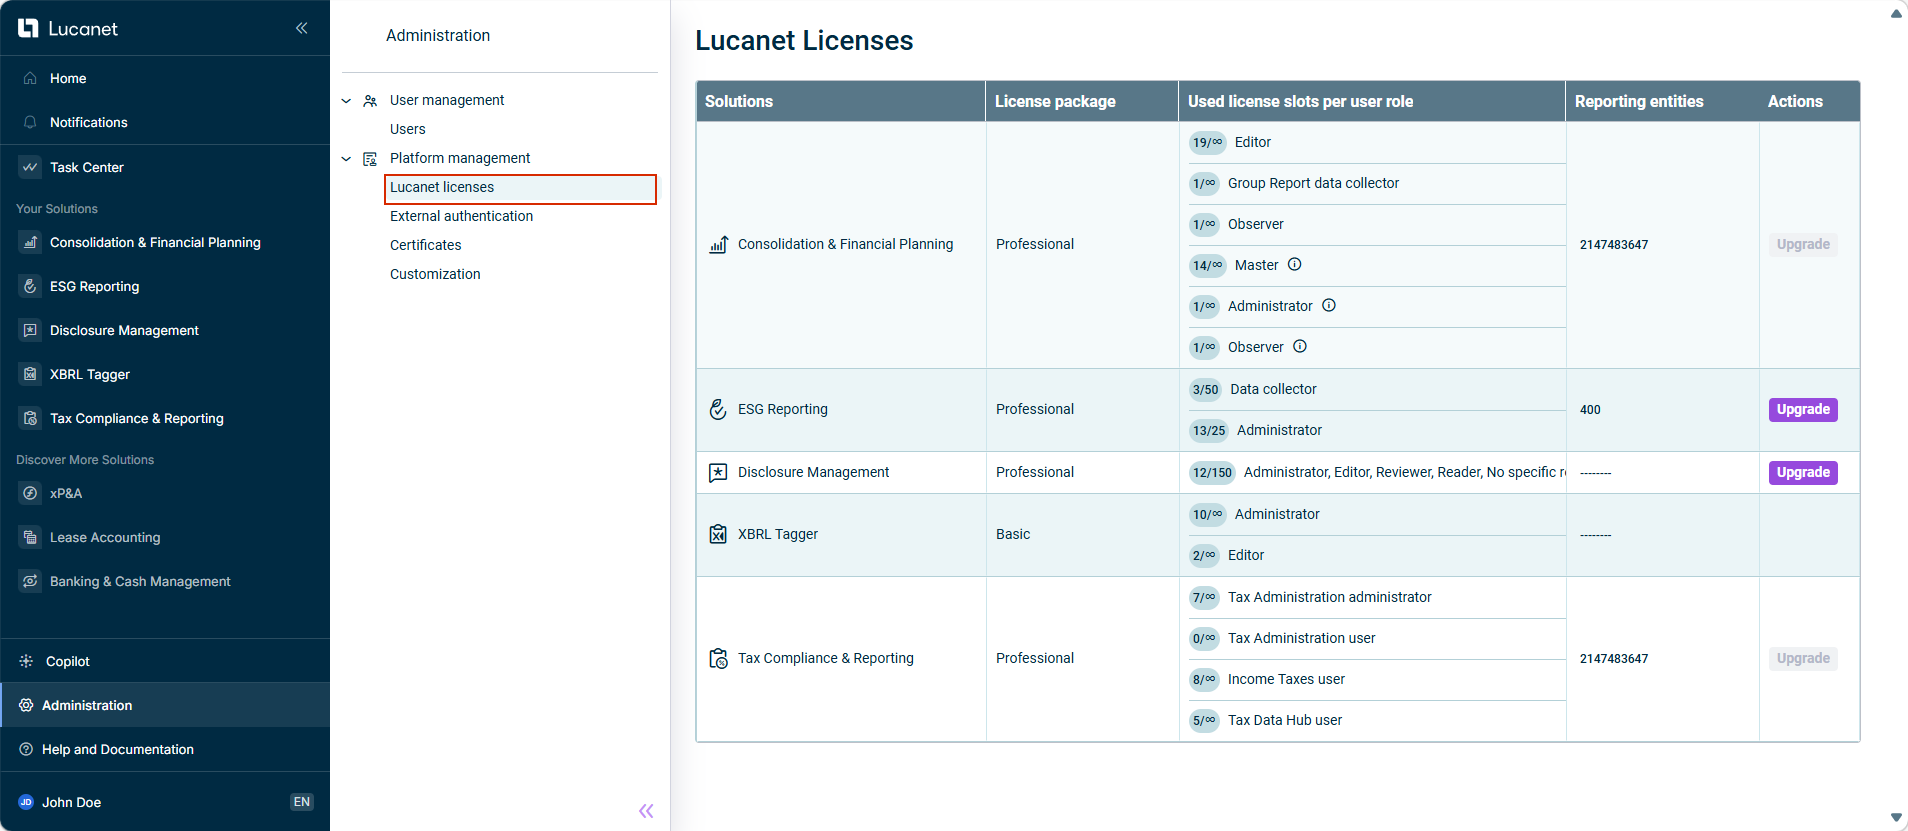Click Income Taxes user role
The height and width of the screenshot is (831, 1908).
(1286, 679)
